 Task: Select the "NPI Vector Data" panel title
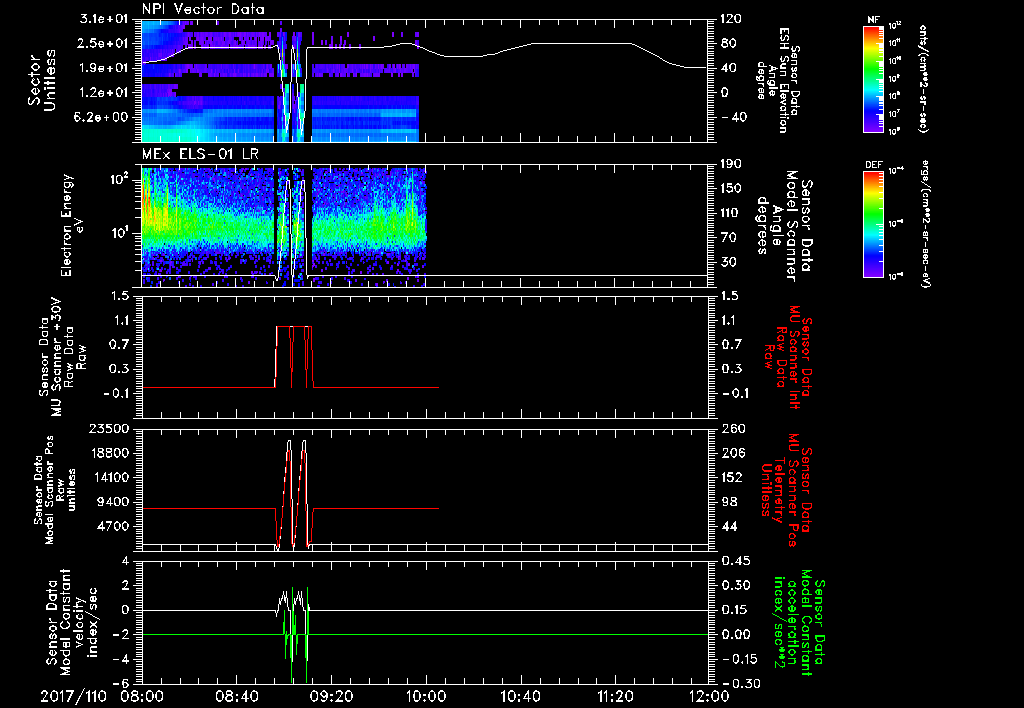203,9
